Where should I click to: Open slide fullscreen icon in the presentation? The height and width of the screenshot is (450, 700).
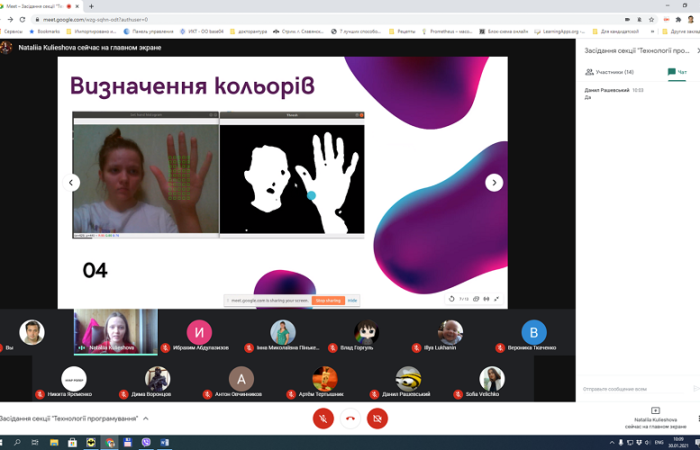pyautogui.click(x=498, y=298)
